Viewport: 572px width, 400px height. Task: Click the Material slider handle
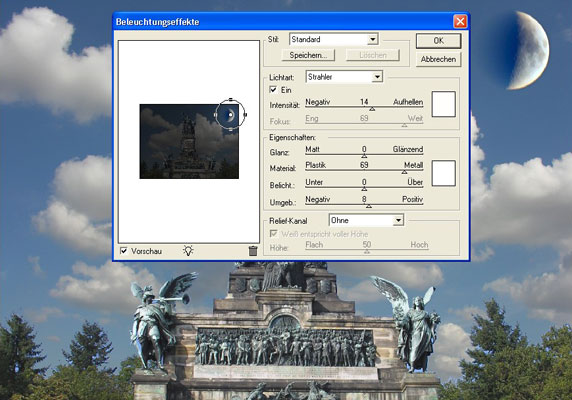click(404, 171)
